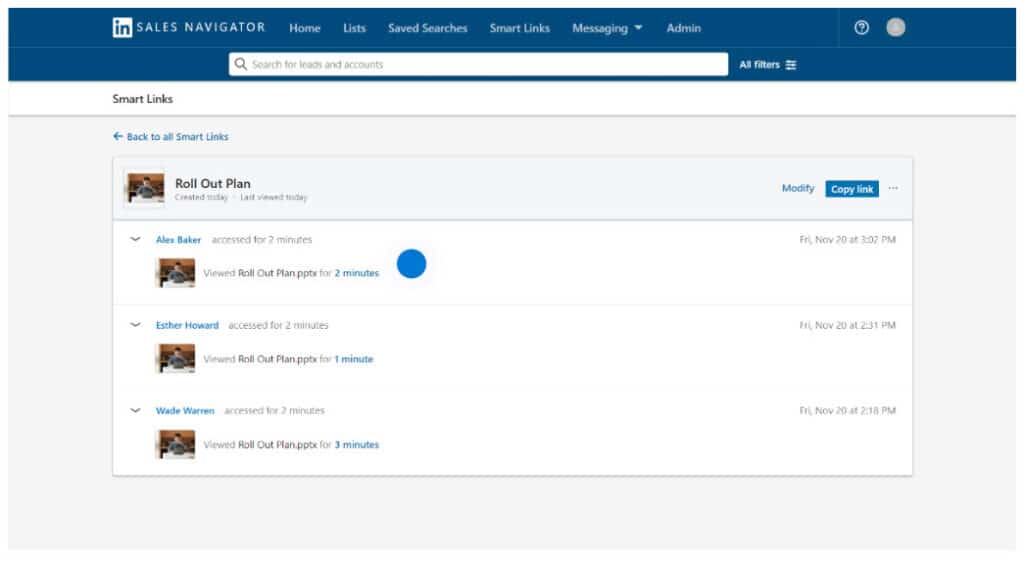This screenshot has width=1024, height=561.
Task: Click the Smart Links page heading
Action: [142, 99]
